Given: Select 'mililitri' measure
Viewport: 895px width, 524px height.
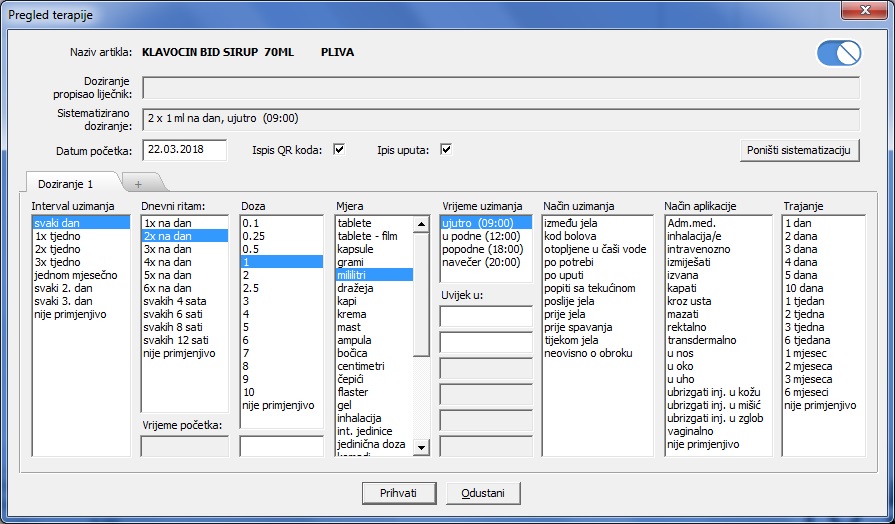Looking at the screenshot, I should pyautogui.click(x=374, y=275).
